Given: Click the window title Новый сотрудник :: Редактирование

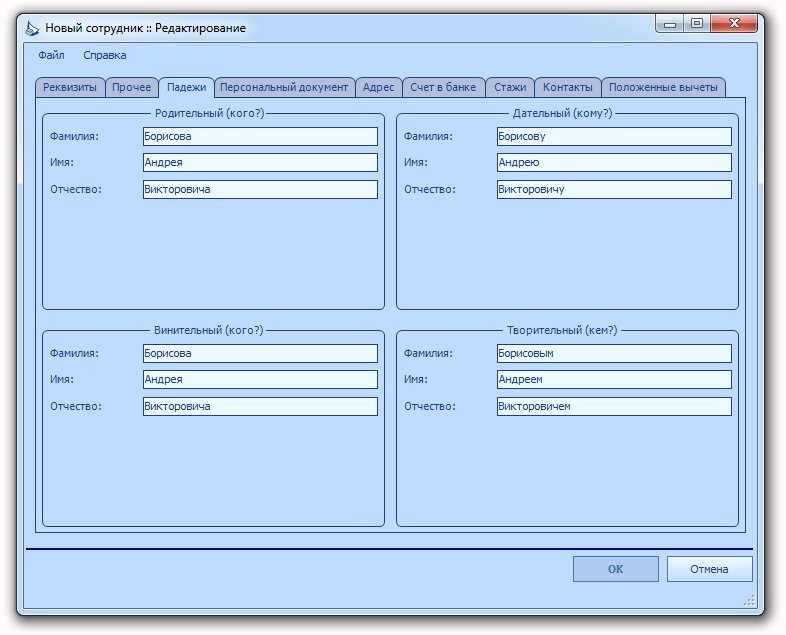Looking at the screenshot, I should tap(145, 28).
